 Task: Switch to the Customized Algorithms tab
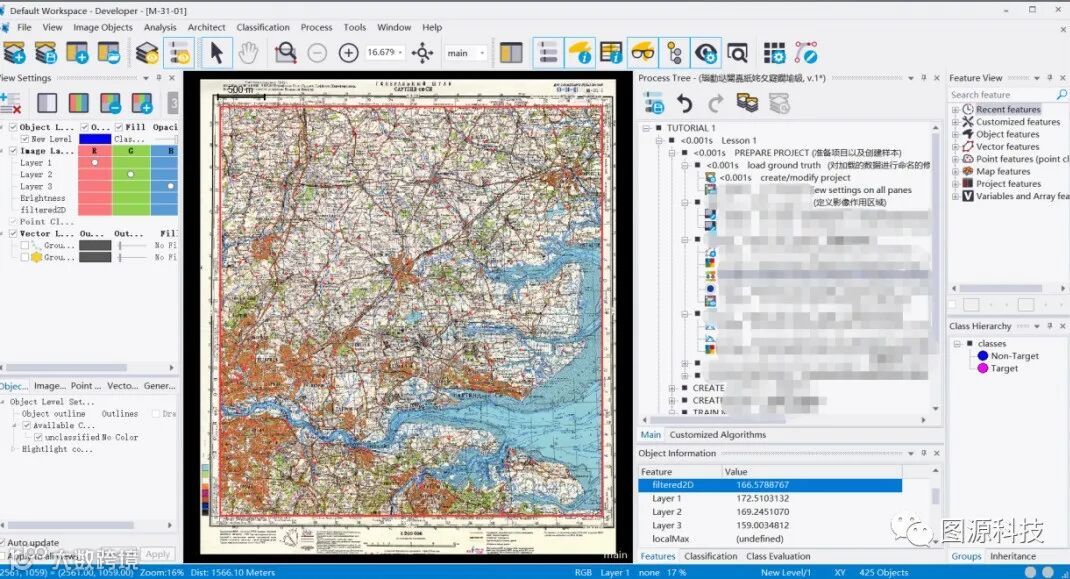click(718, 434)
